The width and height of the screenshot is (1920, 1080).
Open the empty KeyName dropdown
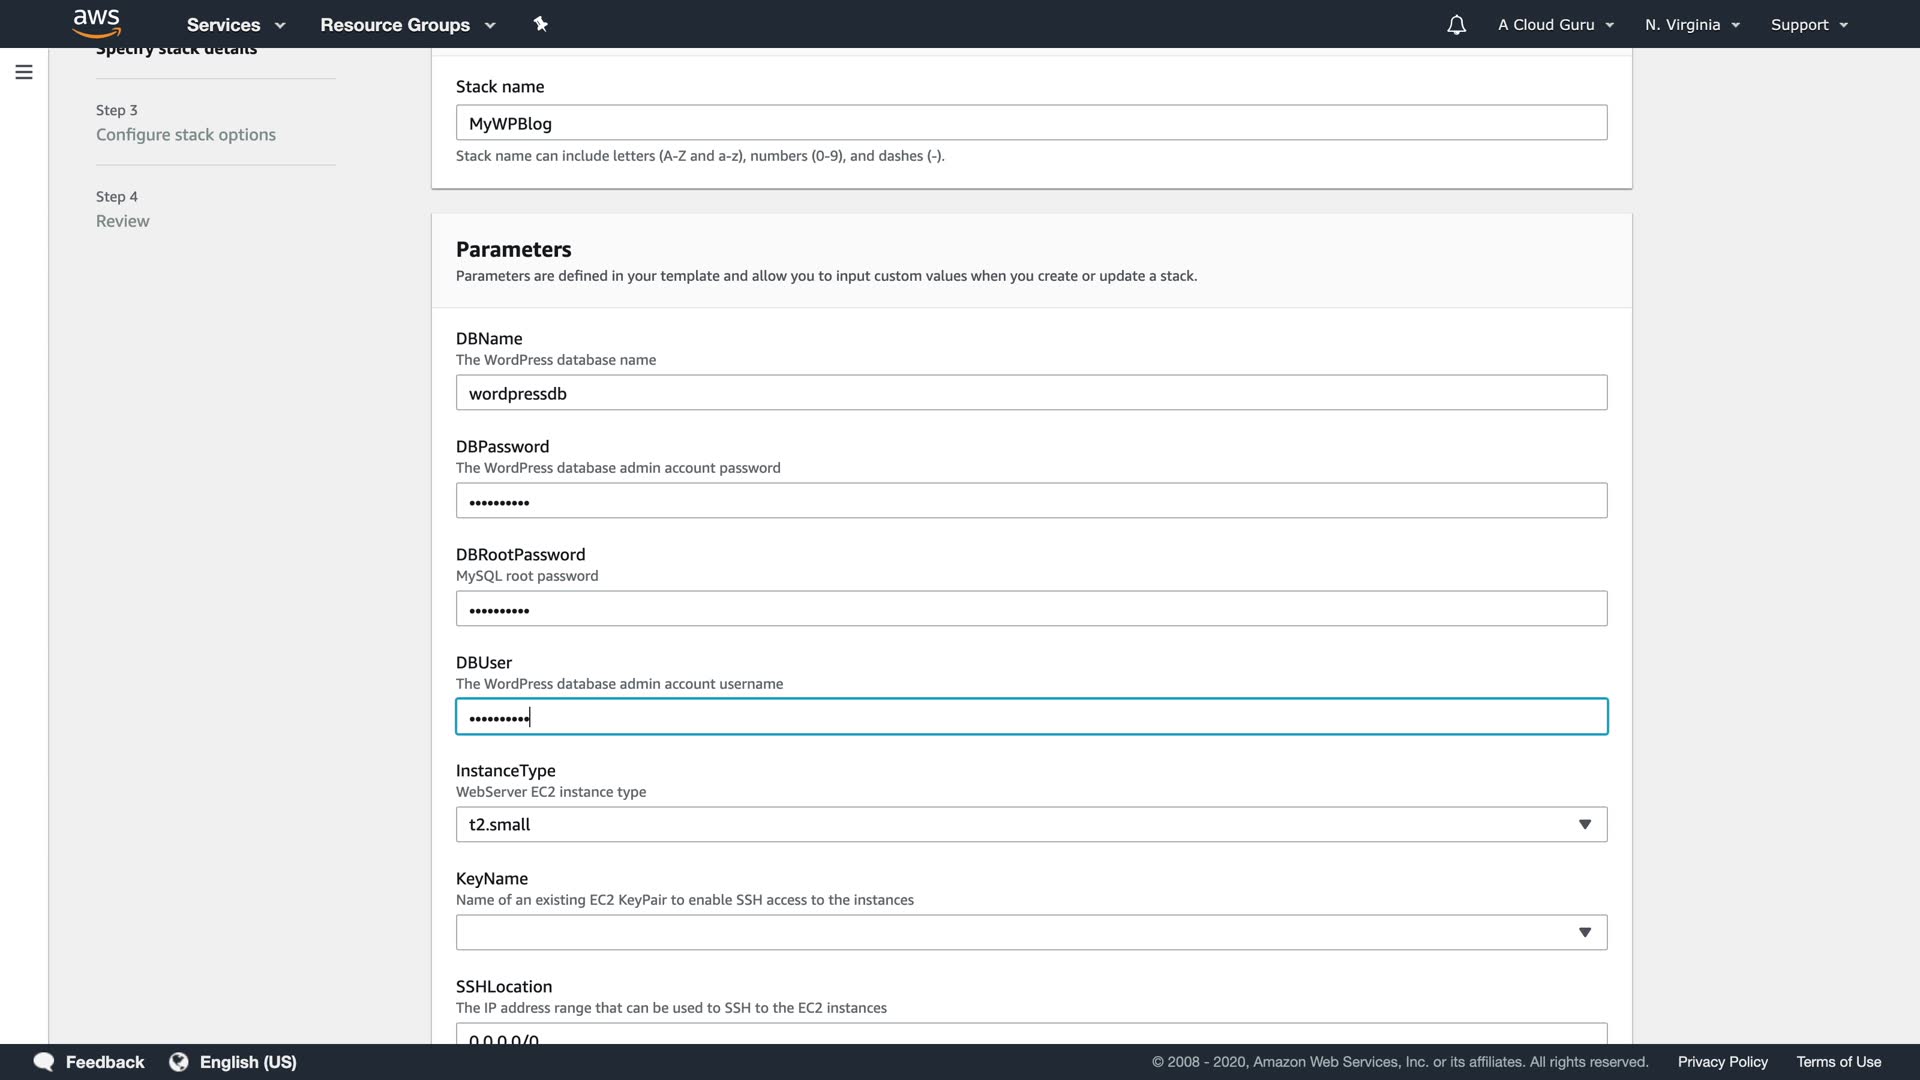coord(1031,933)
